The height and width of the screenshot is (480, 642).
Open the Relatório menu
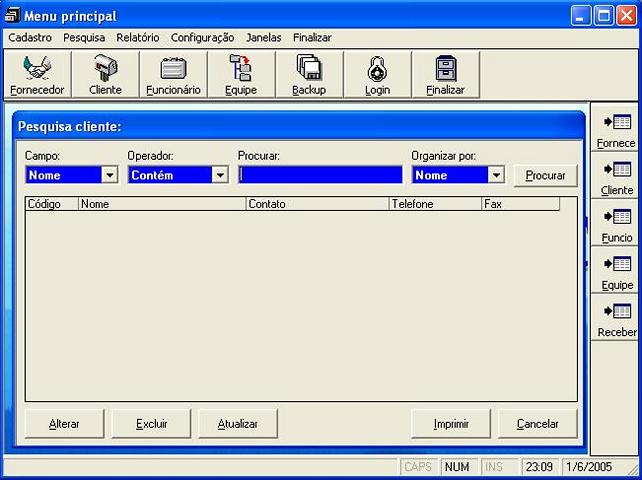(138, 38)
